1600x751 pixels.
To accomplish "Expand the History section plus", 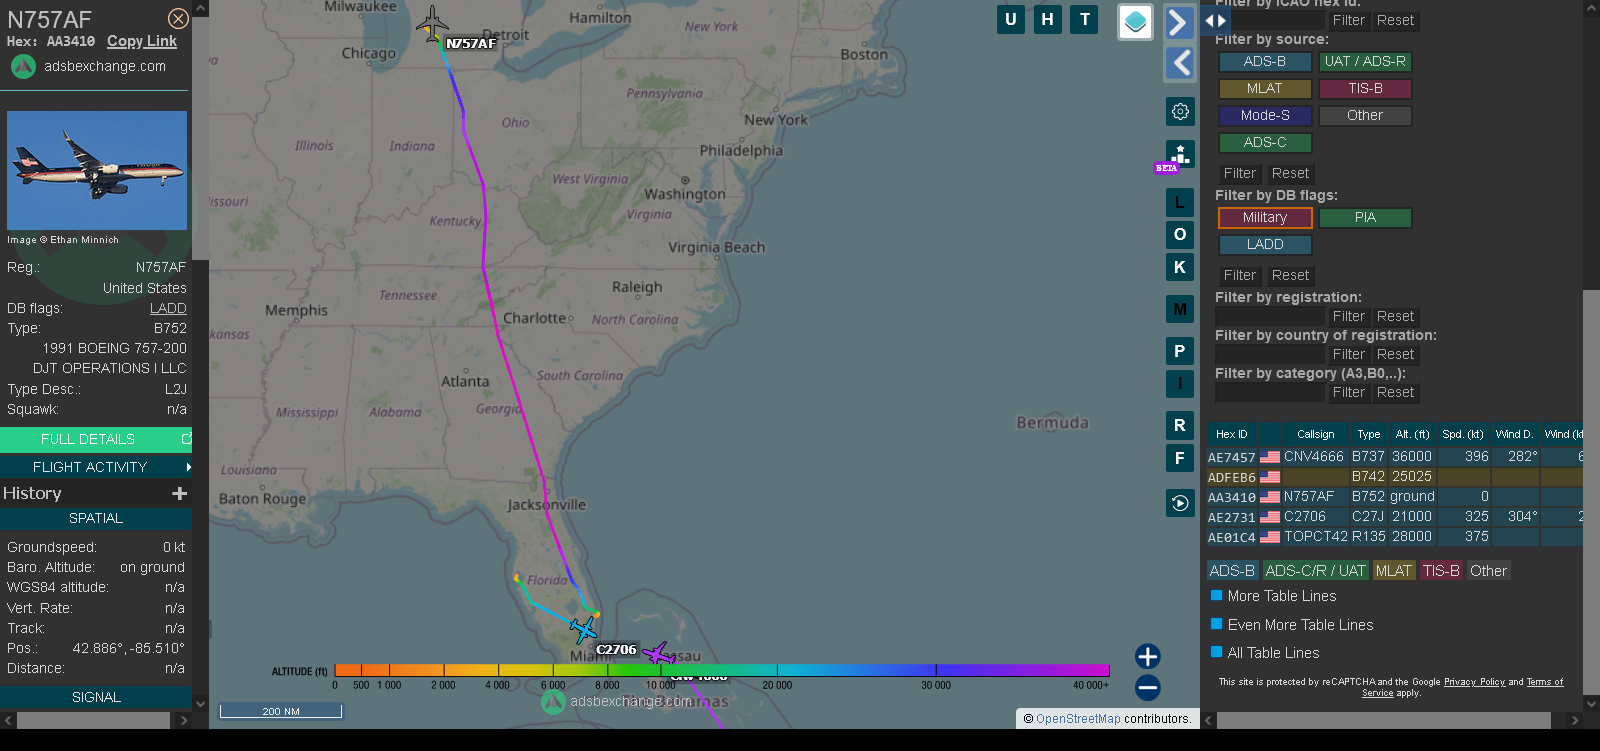I will [x=180, y=493].
